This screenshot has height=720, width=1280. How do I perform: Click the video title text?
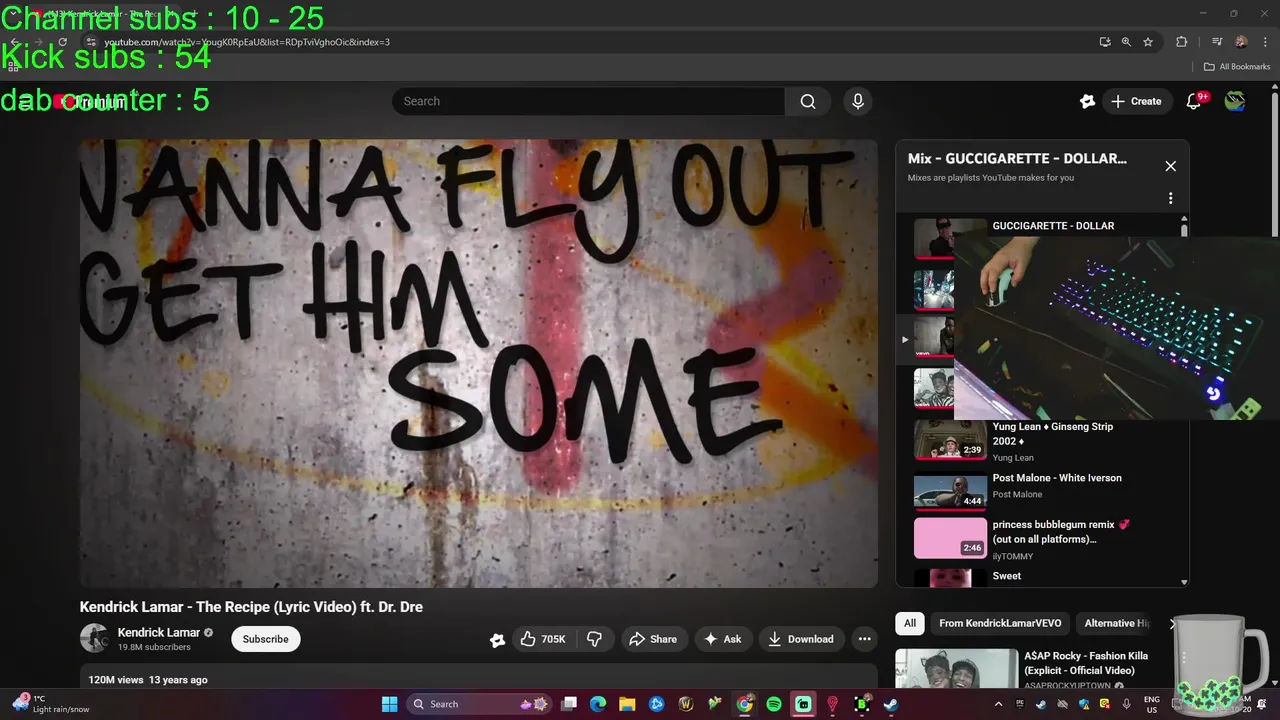pyautogui.click(x=251, y=607)
